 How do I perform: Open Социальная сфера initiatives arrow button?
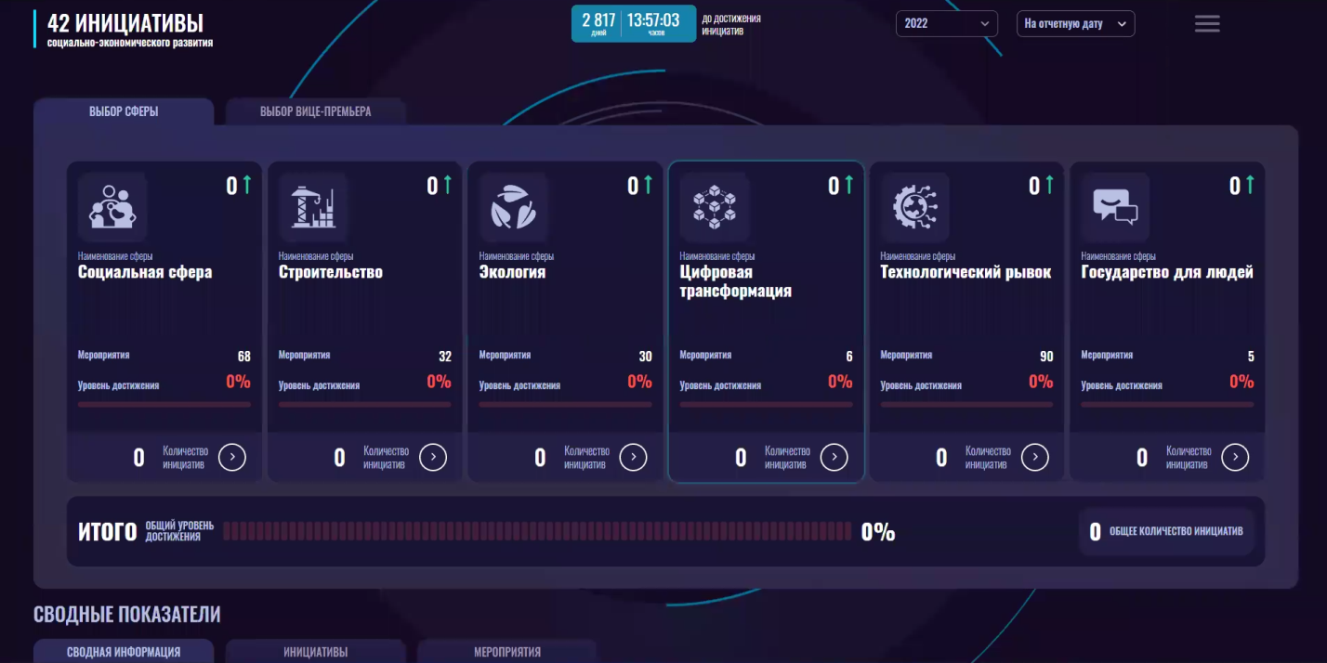[232, 457]
